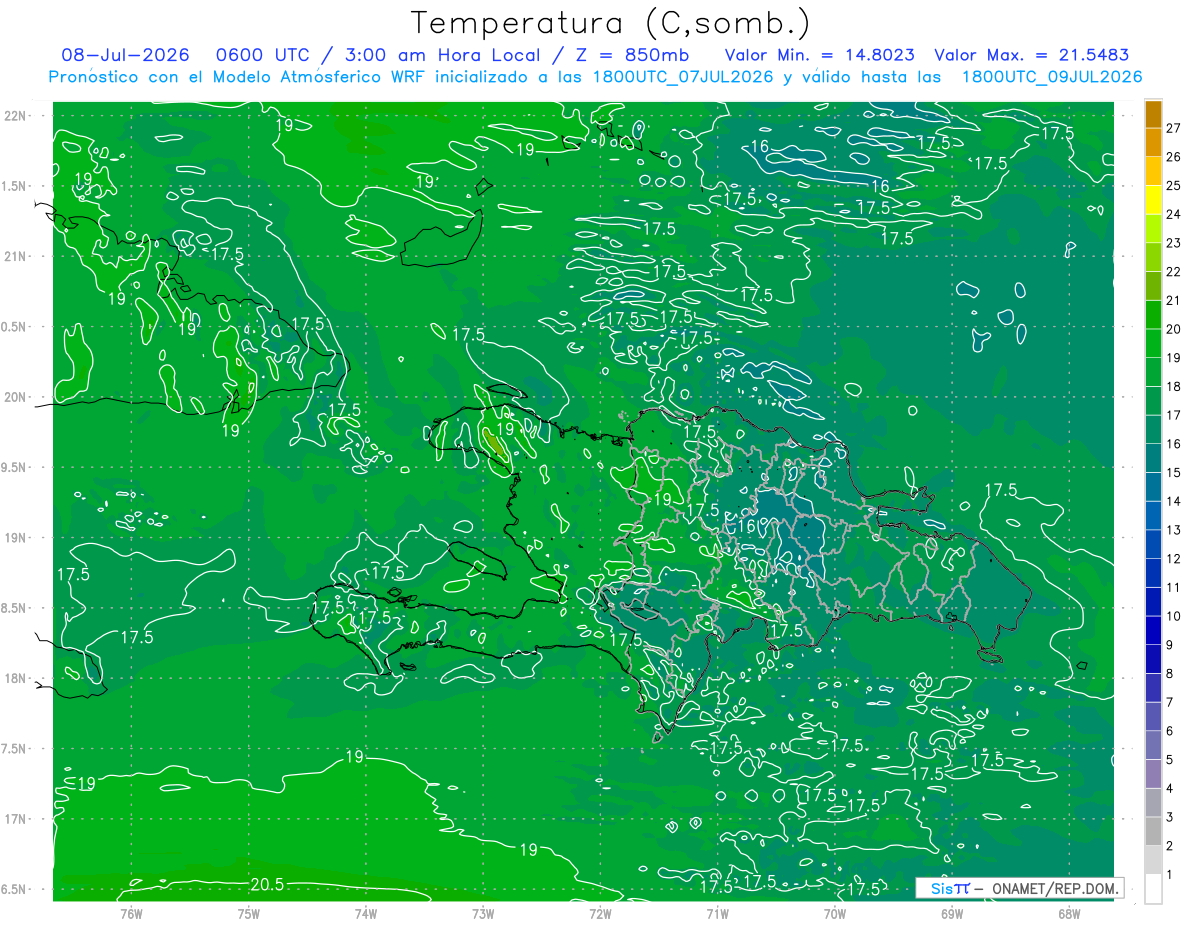Click the "69W" longitude axis label
The width and height of the screenshot is (1200, 927).
pyautogui.click(x=952, y=914)
